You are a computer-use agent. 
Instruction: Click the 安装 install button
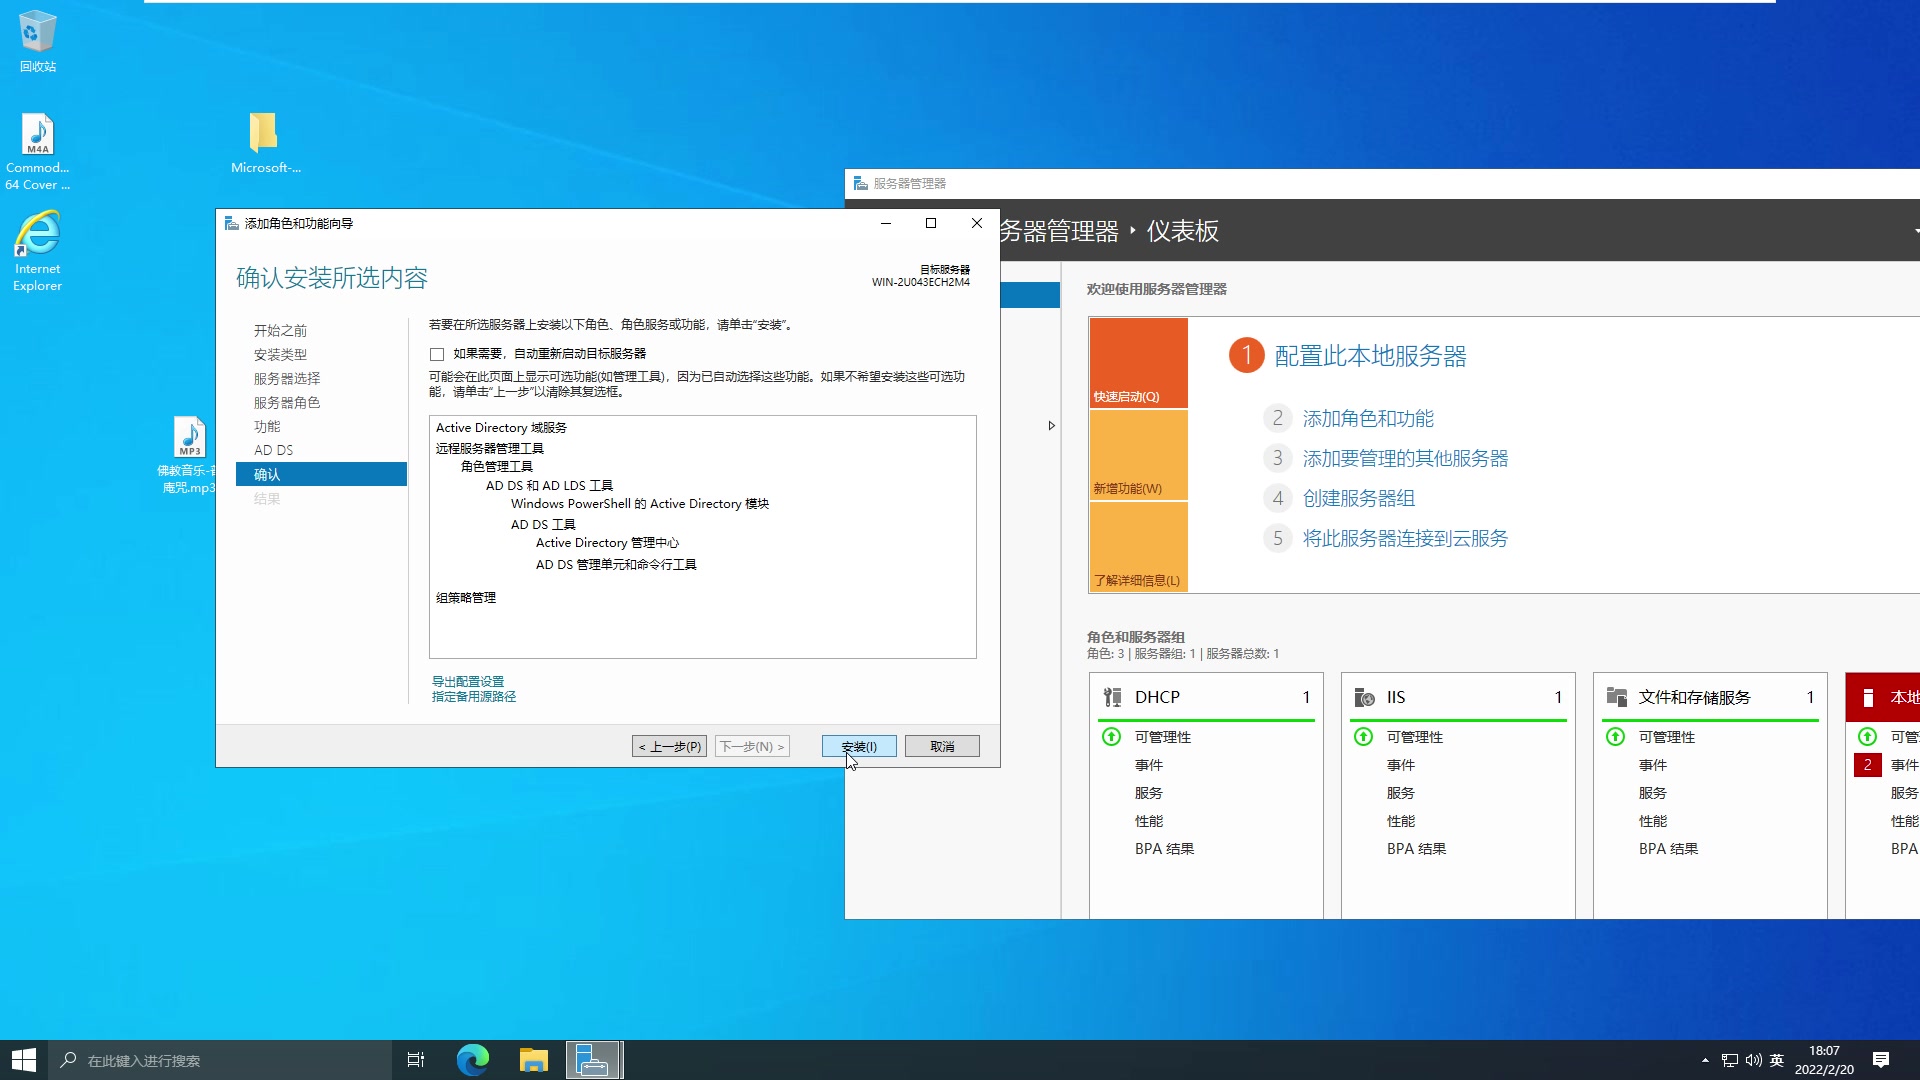[x=859, y=746]
